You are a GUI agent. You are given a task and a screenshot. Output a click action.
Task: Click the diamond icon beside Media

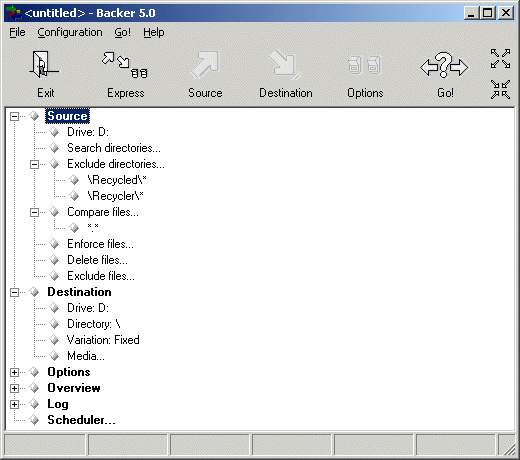tap(54, 356)
